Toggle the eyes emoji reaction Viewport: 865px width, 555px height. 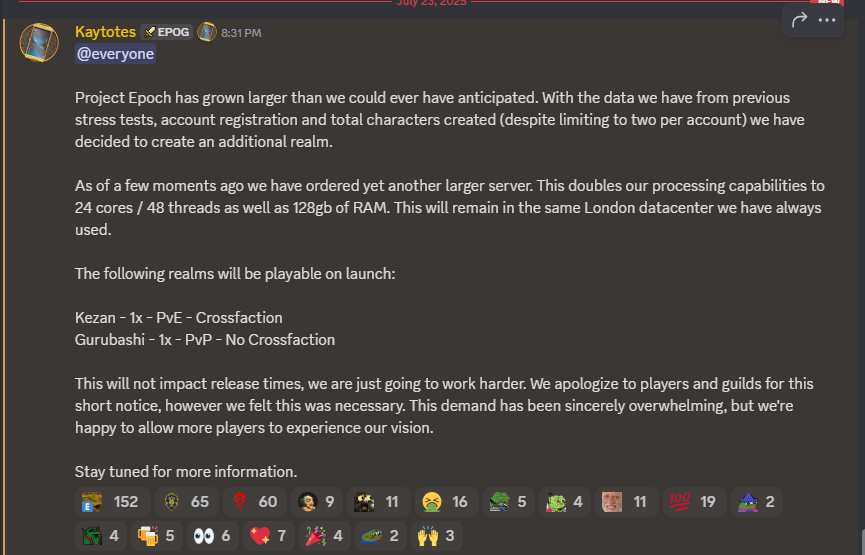click(213, 536)
